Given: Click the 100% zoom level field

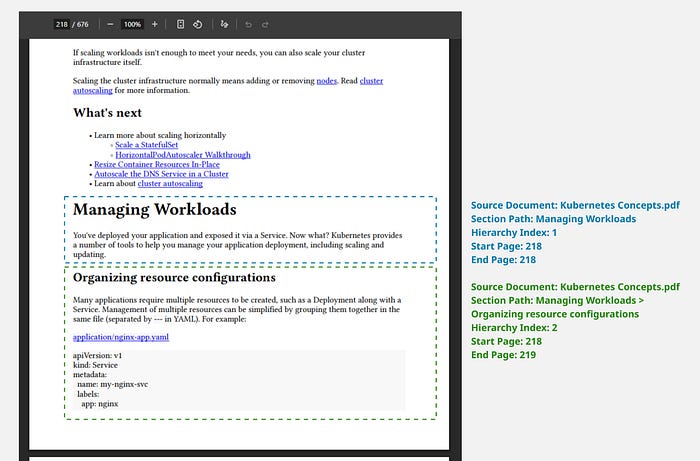Looking at the screenshot, I should (x=132, y=24).
